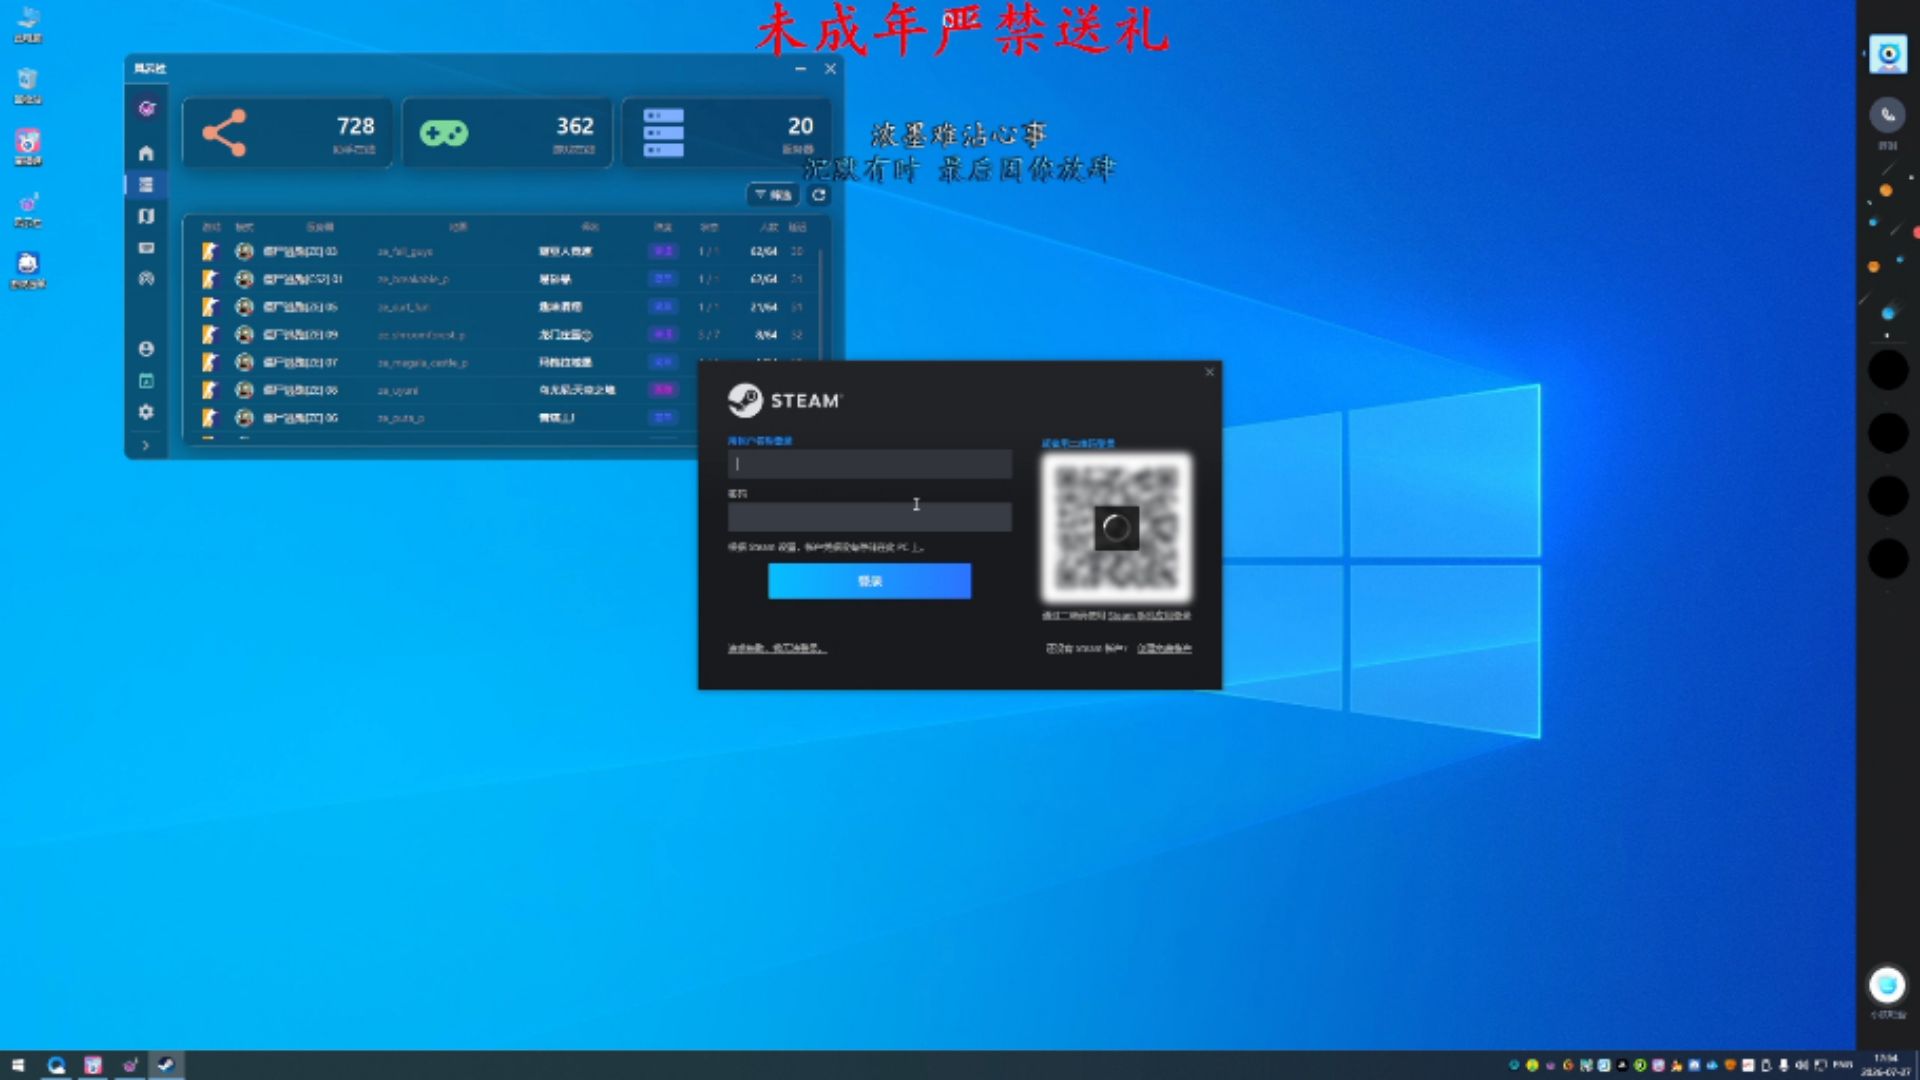Open settings gear in the sidebar

(146, 412)
